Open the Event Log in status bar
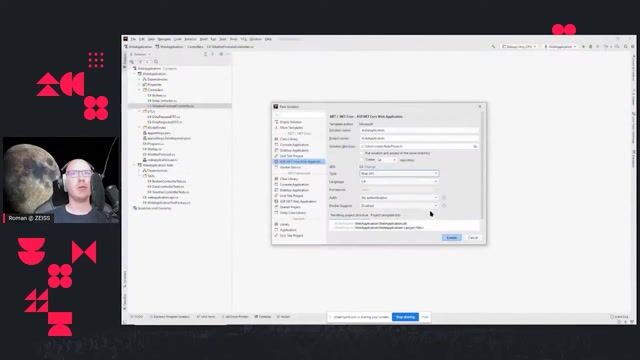Screen dimensions: 640x360 619,317
